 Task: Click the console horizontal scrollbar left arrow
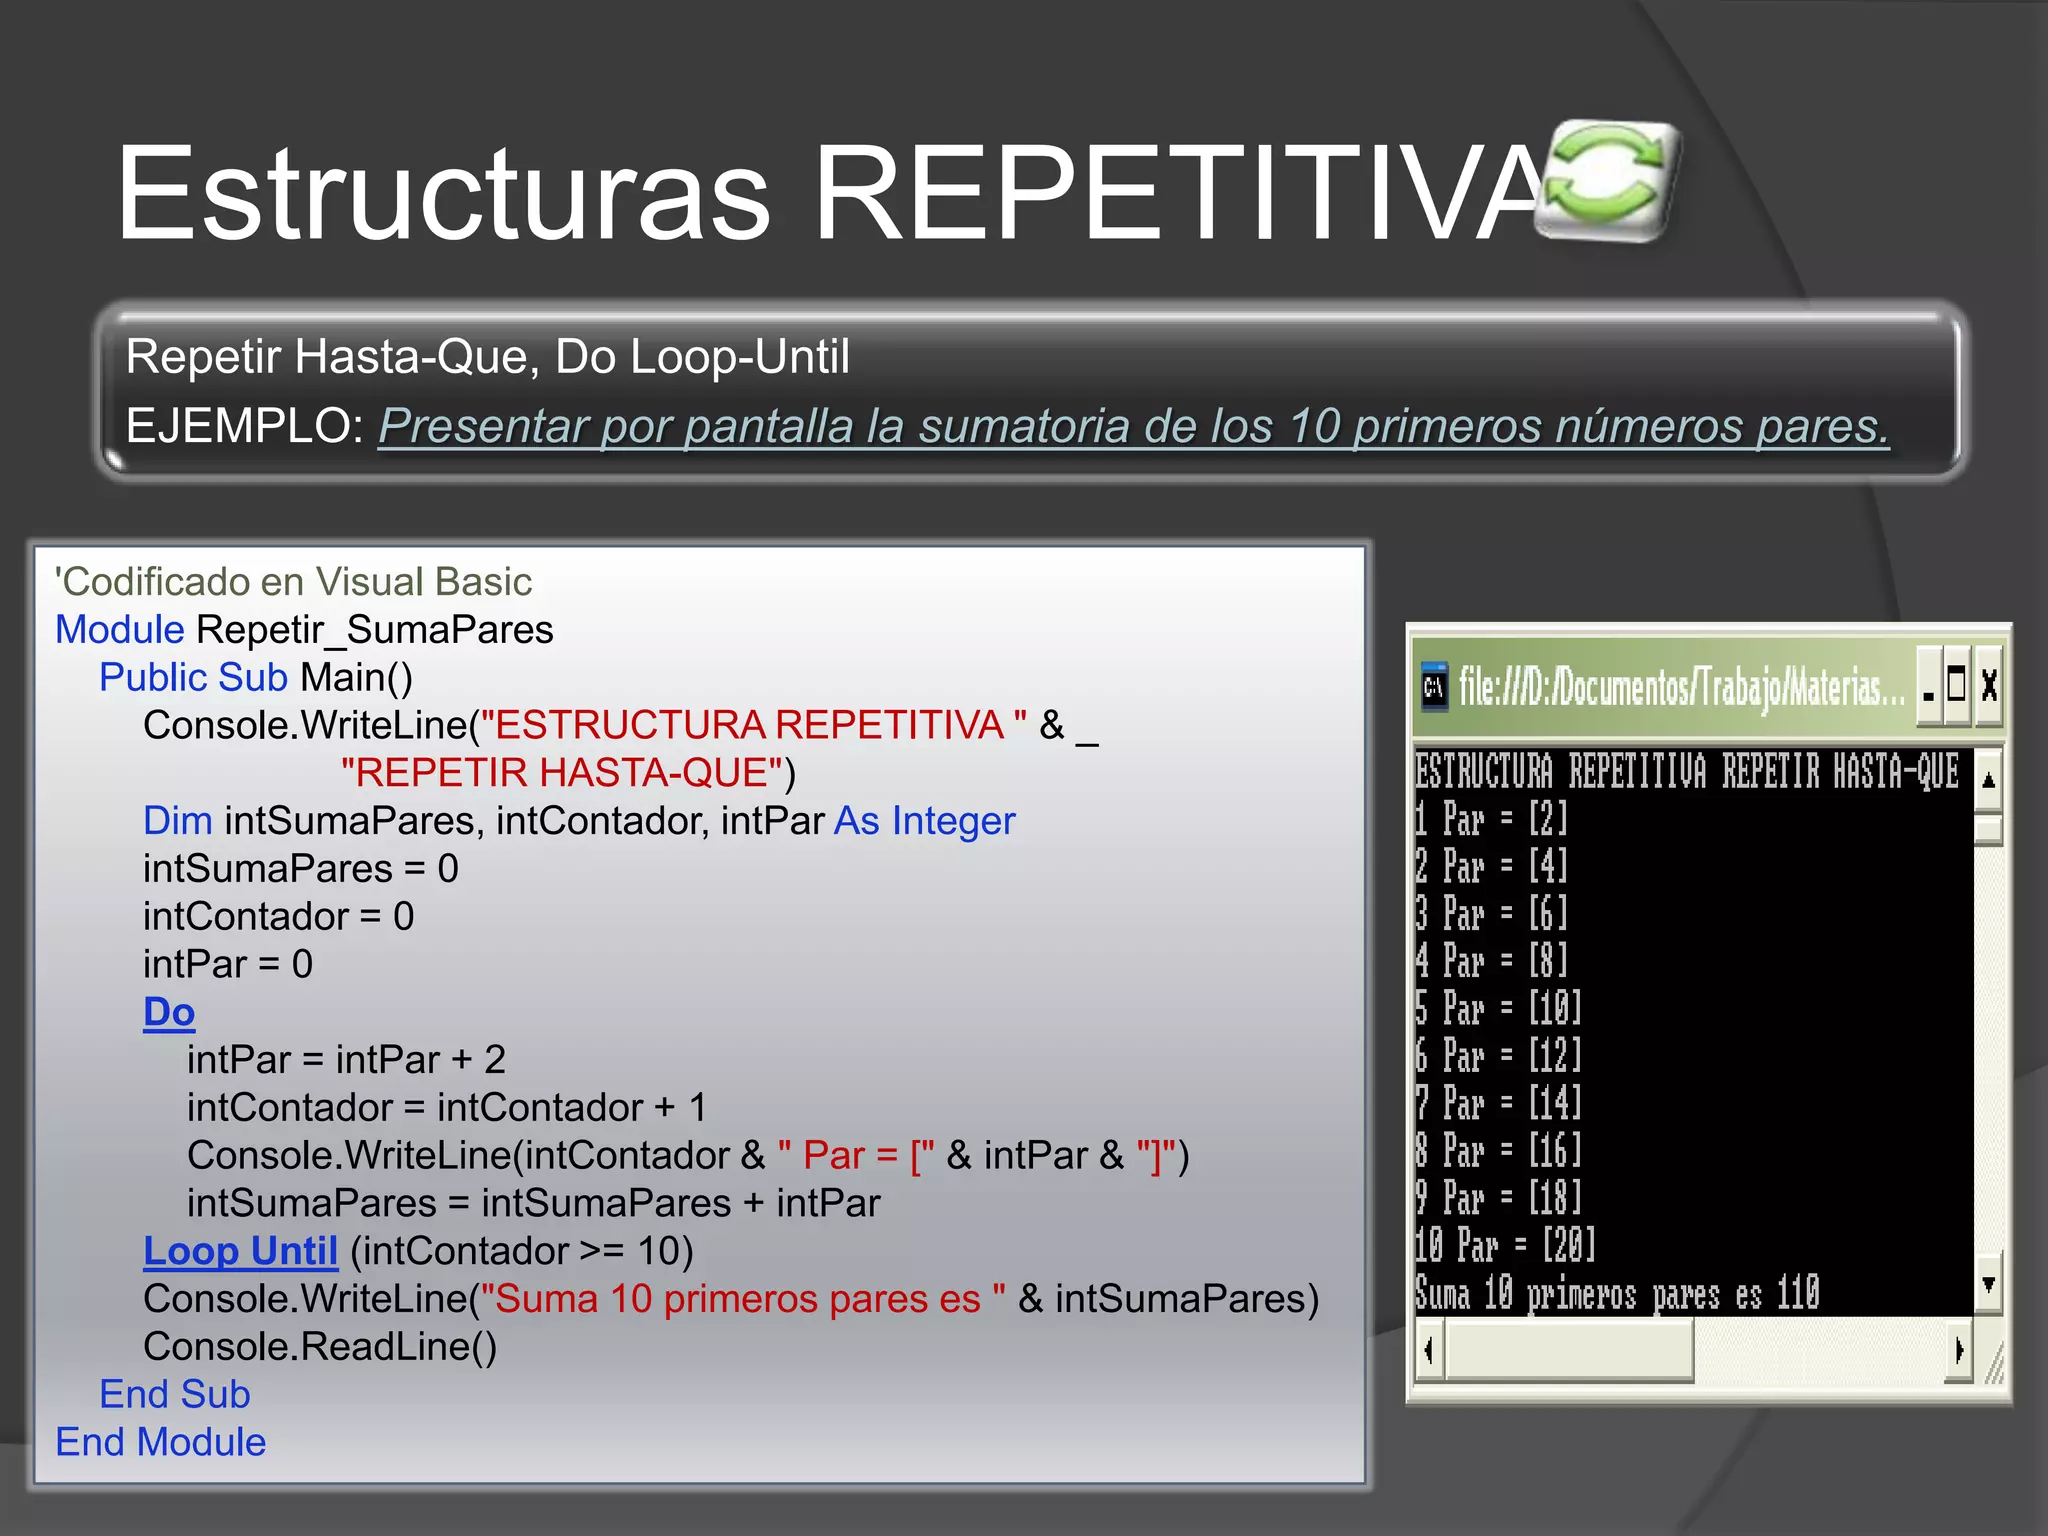pyautogui.click(x=1429, y=1350)
